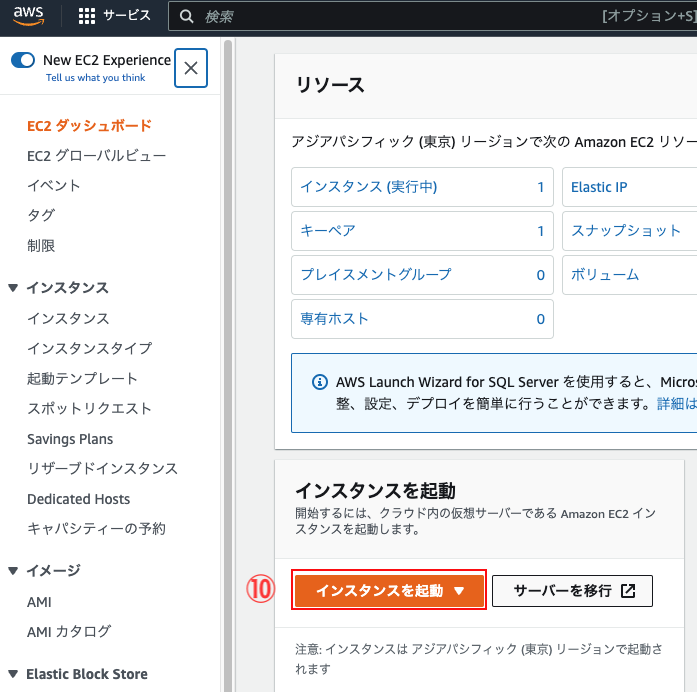The height and width of the screenshot is (692, 697).
Task: Open dropdown arrow on インスタンスを起動 button
Action: coord(459,591)
